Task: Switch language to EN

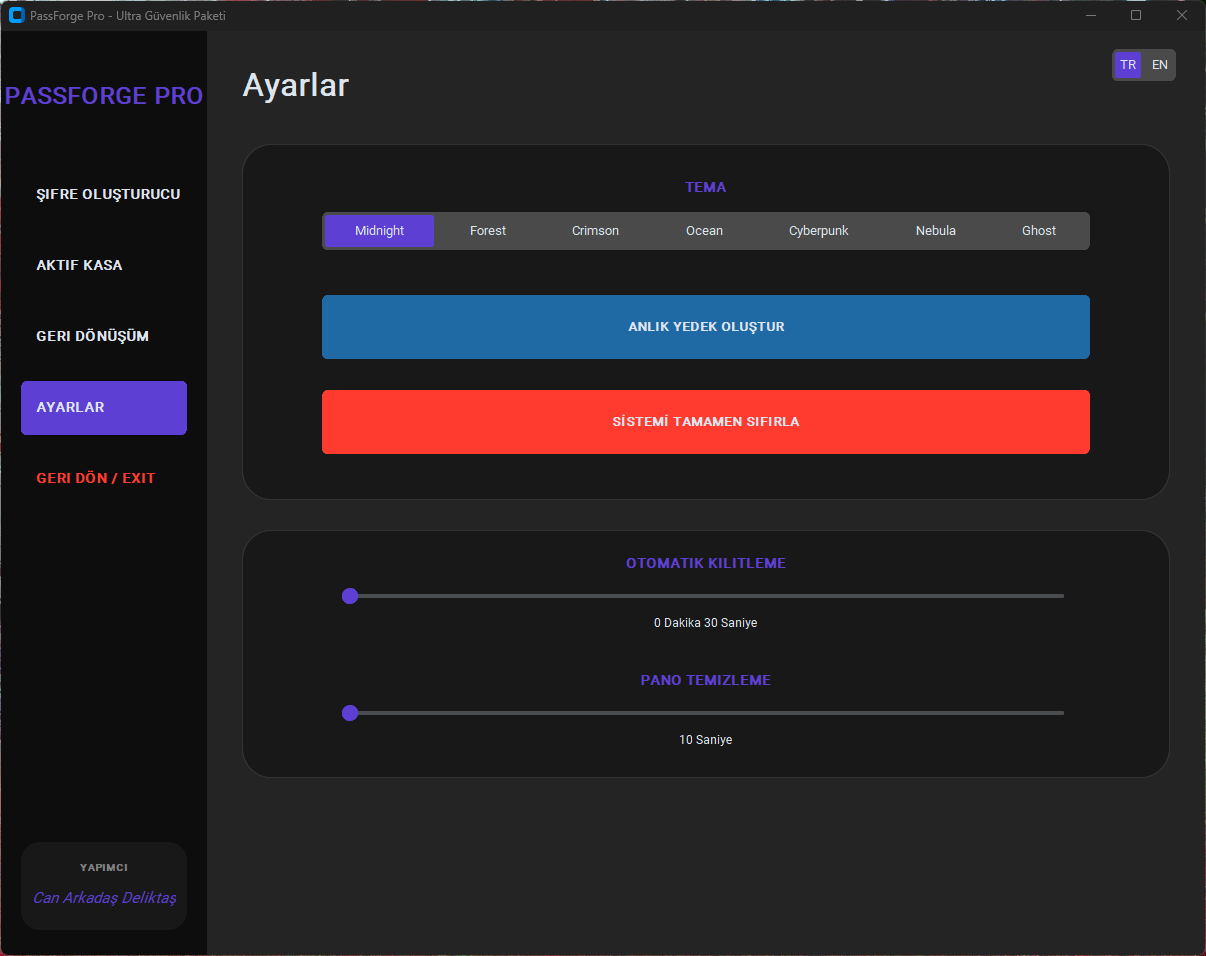Action: click(1159, 64)
